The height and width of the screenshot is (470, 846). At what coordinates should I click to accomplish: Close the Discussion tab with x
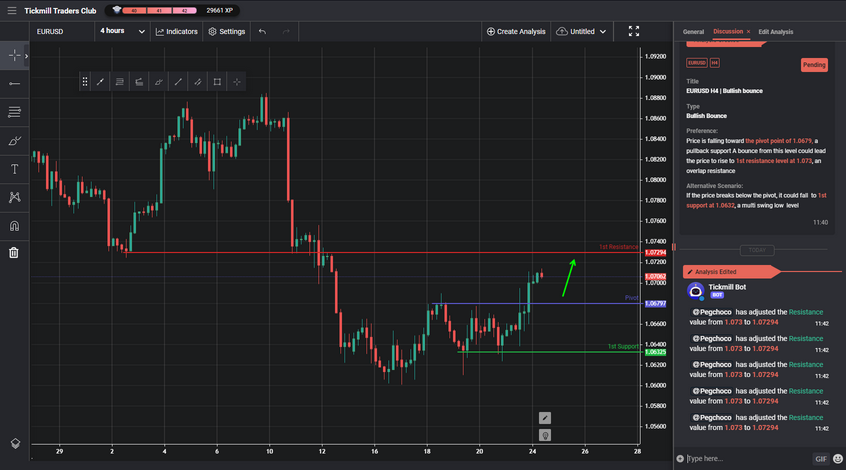point(748,32)
